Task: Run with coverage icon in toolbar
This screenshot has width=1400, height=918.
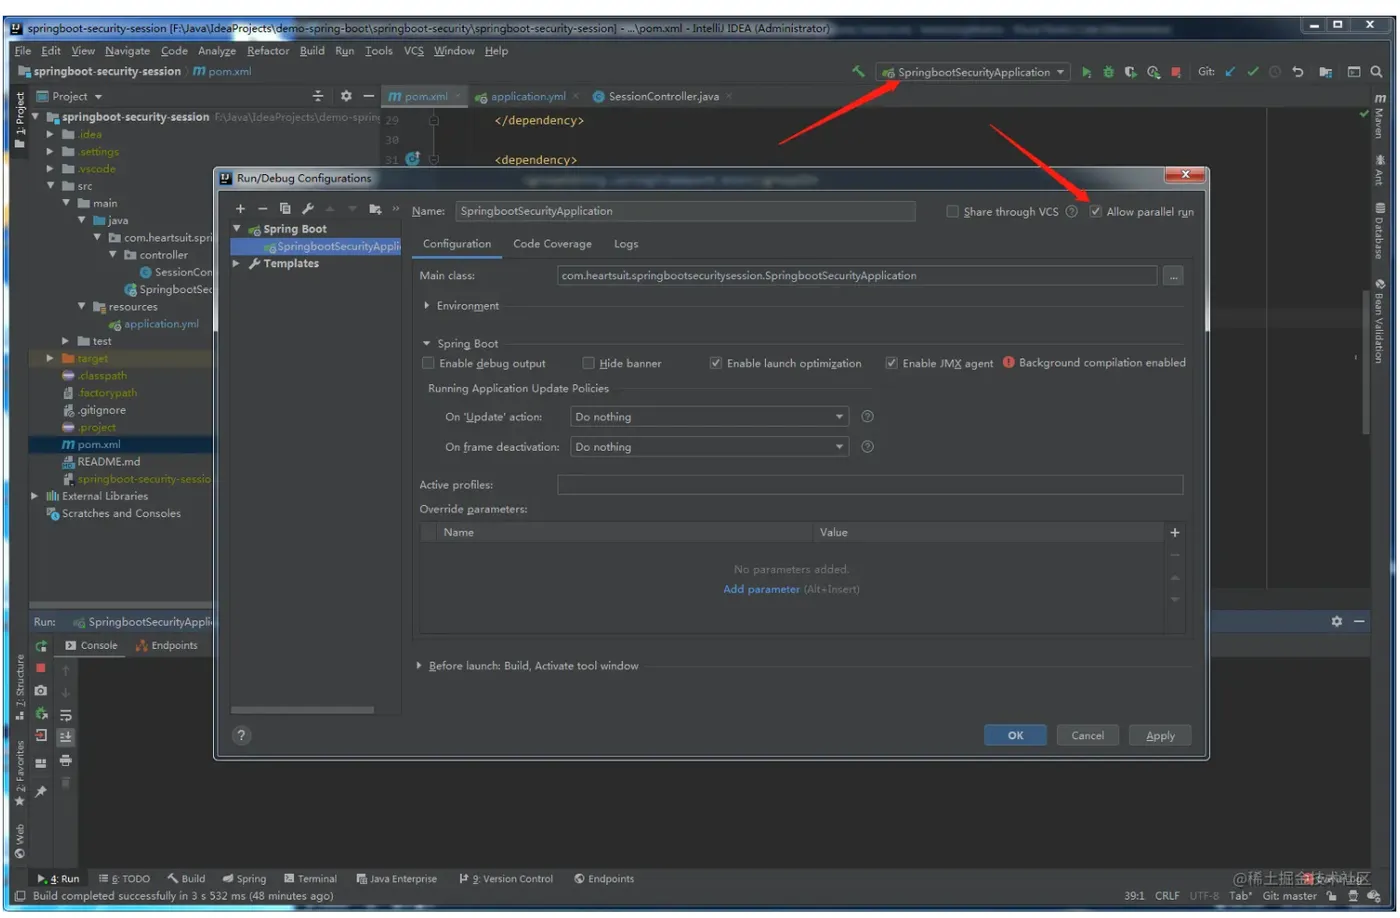Action: [x=1130, y=72]
